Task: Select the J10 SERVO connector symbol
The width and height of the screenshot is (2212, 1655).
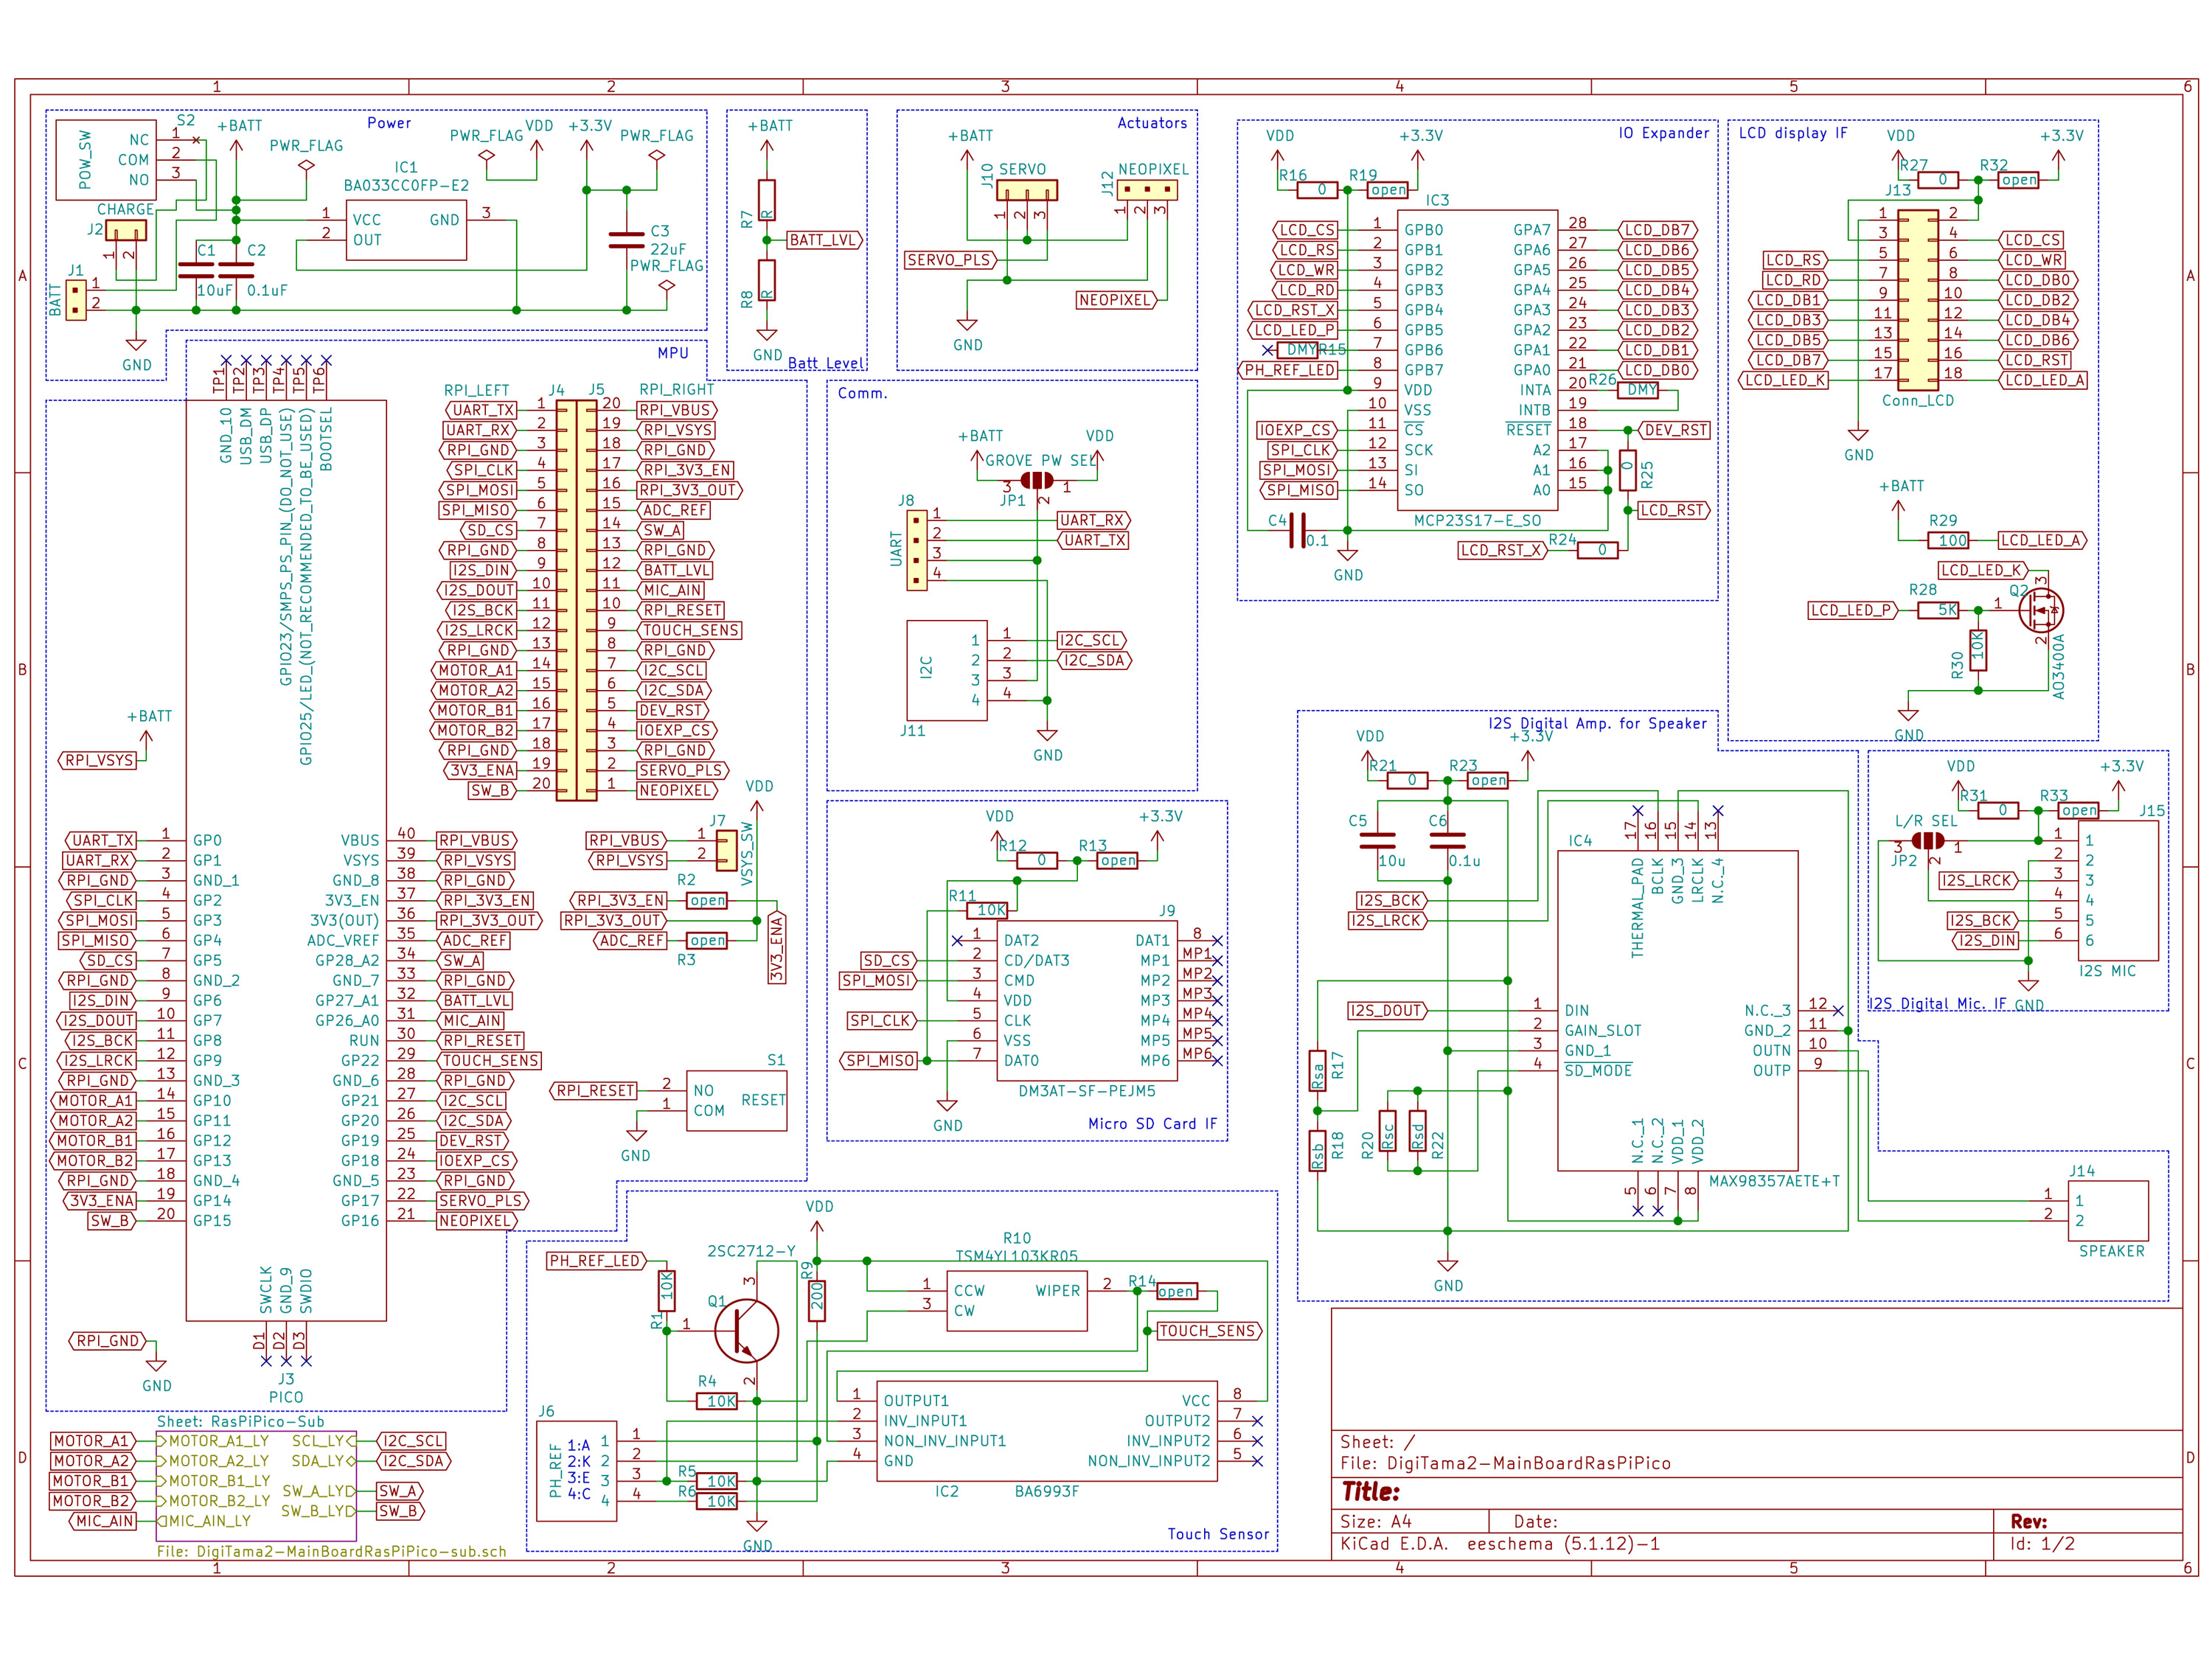Action: (x=1026, y=190)
